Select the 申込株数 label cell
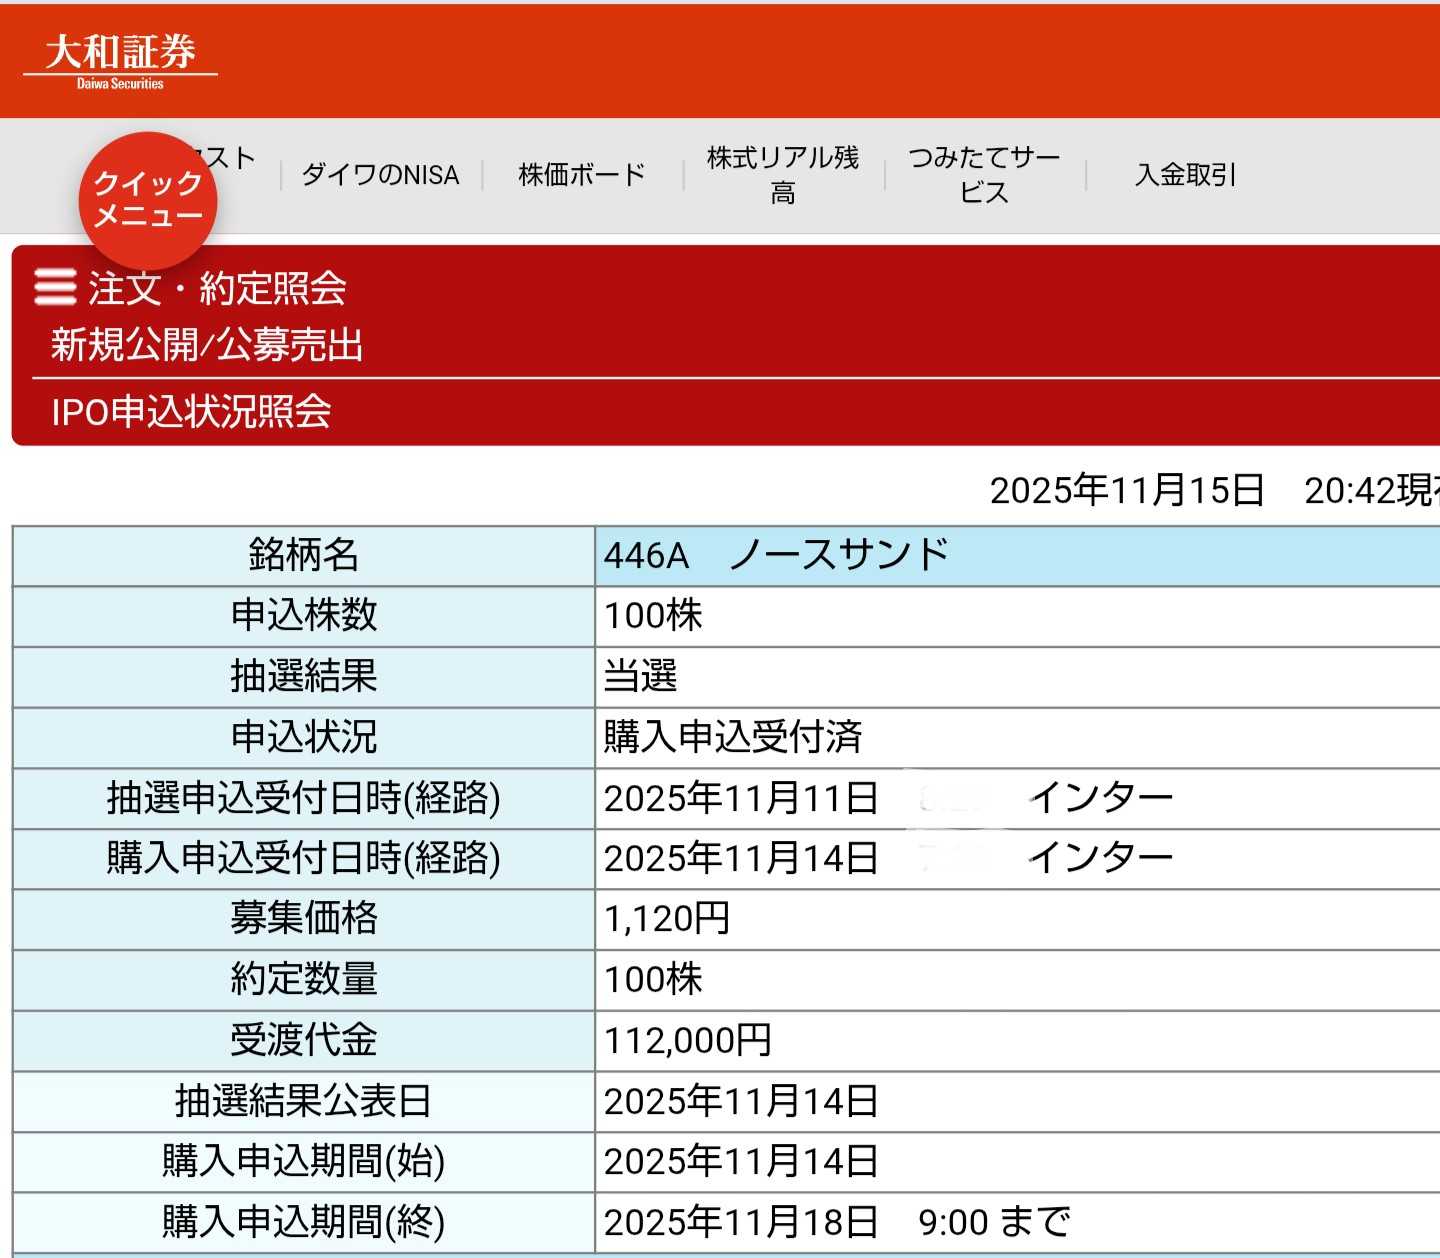Image resolution: width=1440 pixels, height=1258 pixels. pyautogui.click(x=304, y=615)
